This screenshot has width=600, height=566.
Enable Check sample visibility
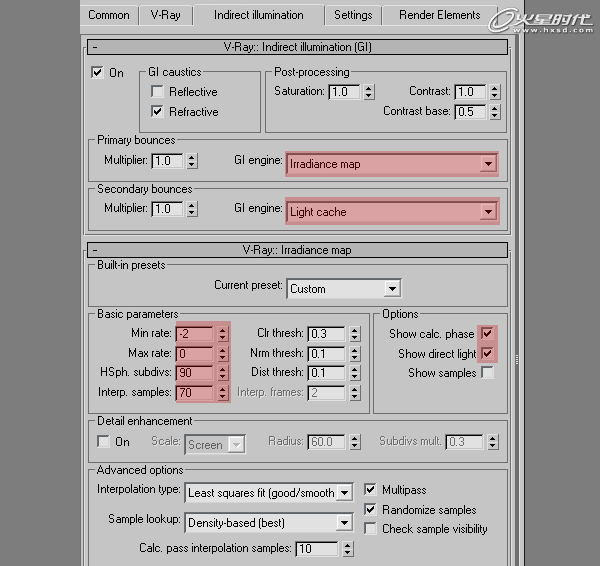(x=370, y=528)
